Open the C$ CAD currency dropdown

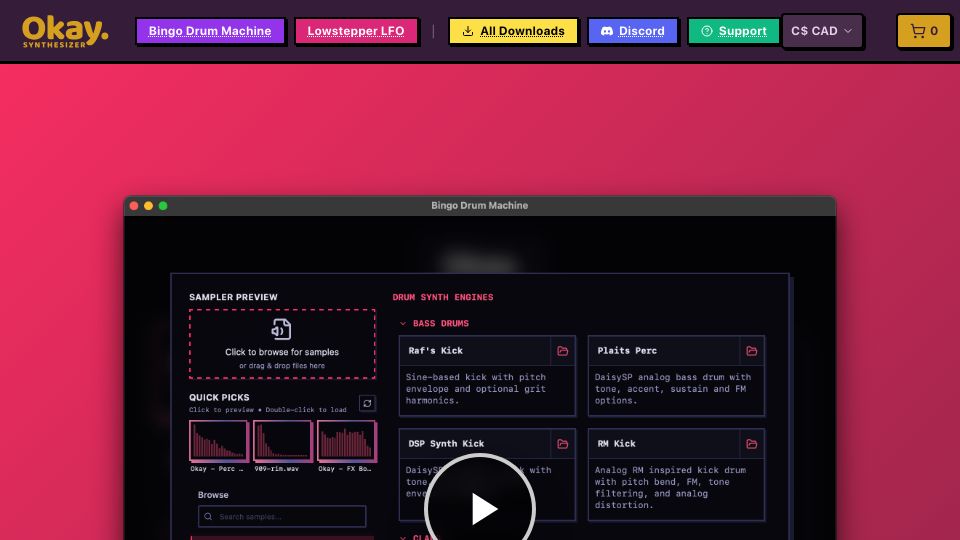coord(822,31)
